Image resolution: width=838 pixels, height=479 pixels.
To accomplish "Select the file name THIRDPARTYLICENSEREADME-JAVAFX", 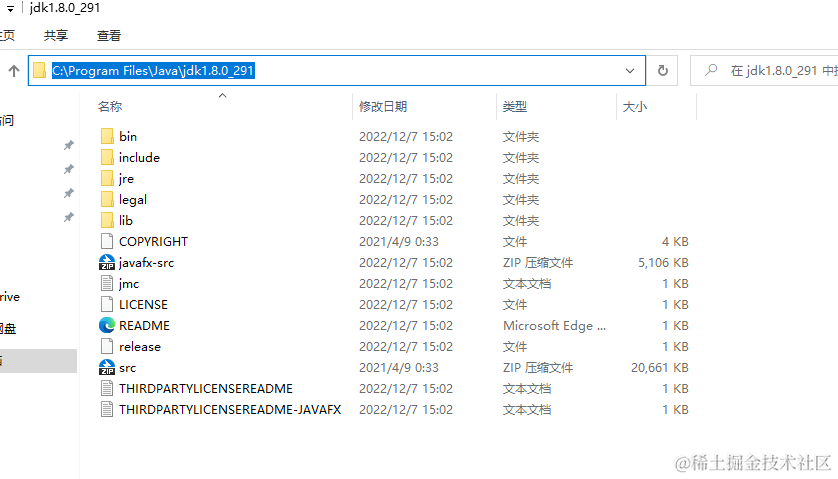I will pyautogui.click(x=230, y=410).
